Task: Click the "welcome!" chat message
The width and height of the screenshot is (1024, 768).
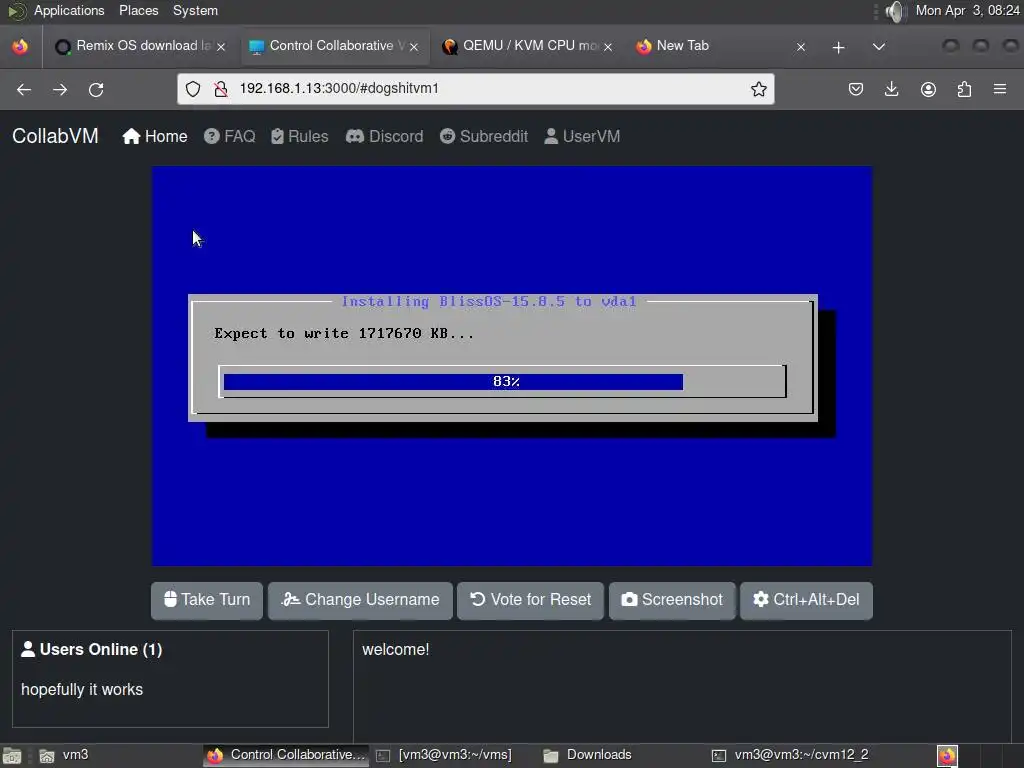Action: click(396, 650)
